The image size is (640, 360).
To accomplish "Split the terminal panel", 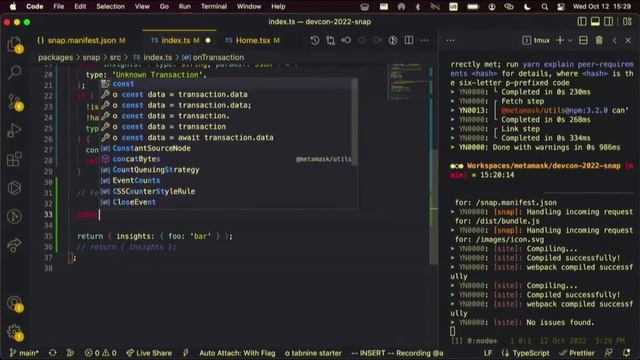I will pyautogui.click(x=583, y=40).
